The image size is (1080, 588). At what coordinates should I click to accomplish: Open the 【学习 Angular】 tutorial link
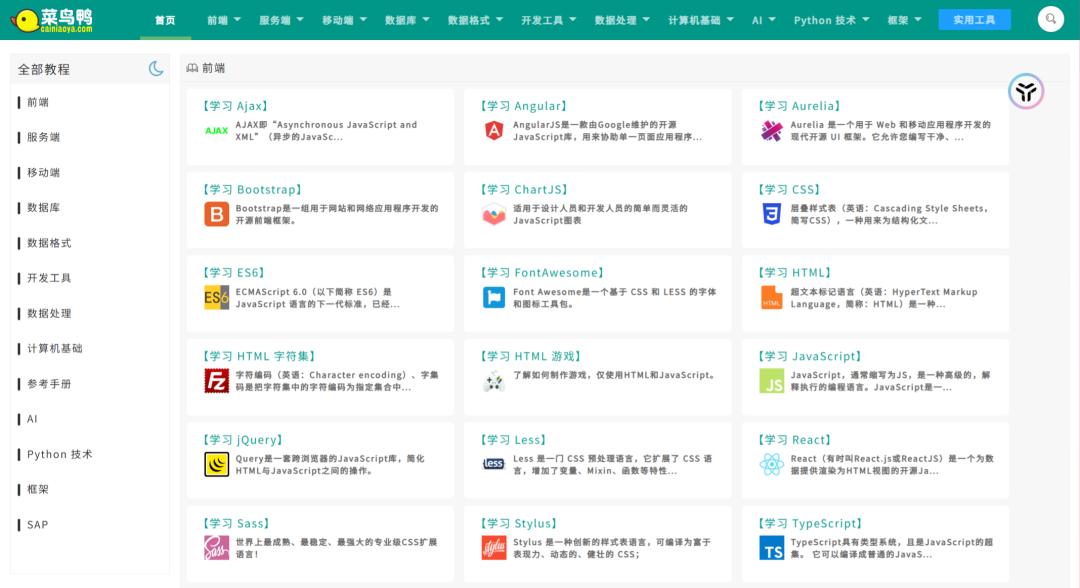click(523, 106)
